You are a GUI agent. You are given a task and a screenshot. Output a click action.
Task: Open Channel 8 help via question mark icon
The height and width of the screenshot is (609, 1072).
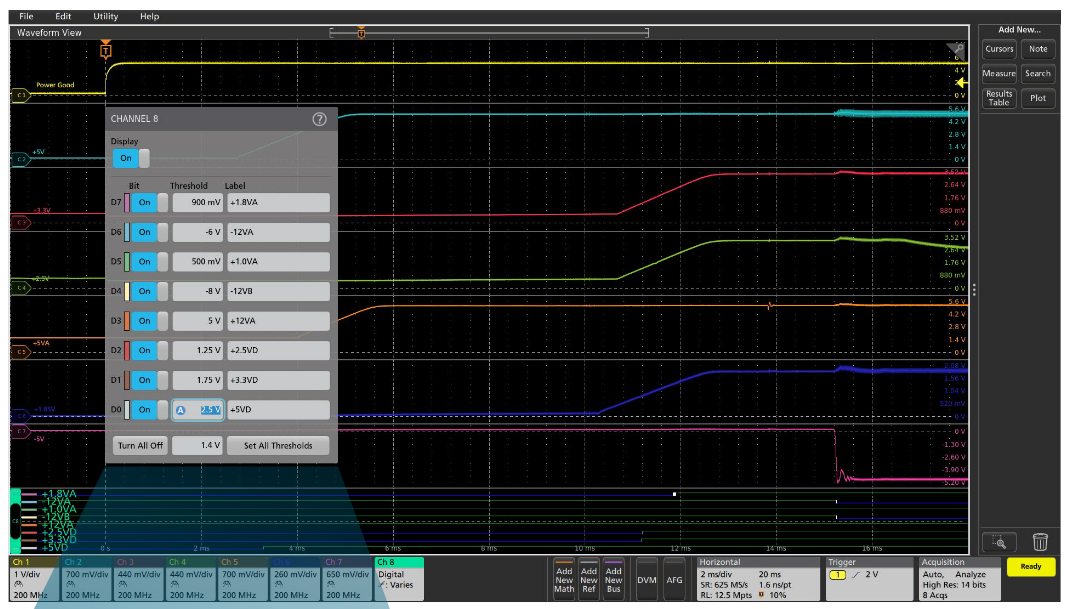(320, 118)
